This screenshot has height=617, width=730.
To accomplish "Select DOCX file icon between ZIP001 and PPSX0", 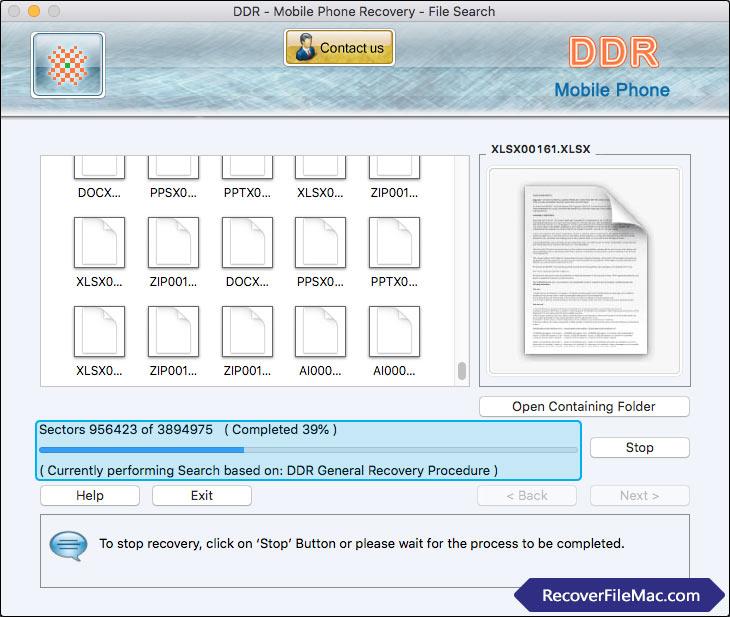I will tap(247, 243).
